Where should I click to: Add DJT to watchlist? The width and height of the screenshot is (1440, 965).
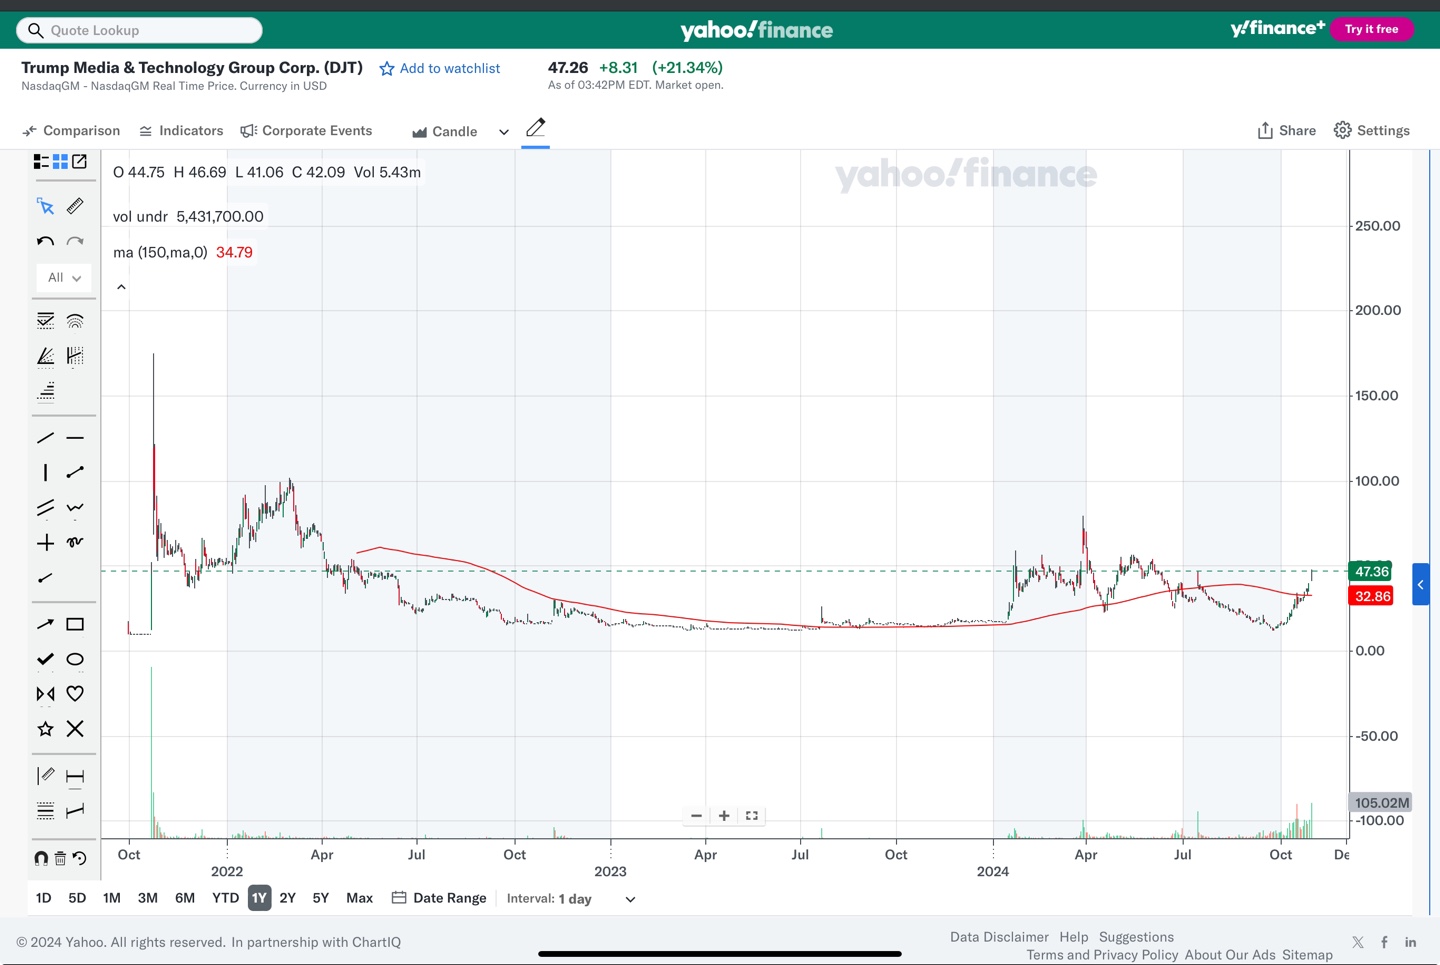(x=440, y=68)
